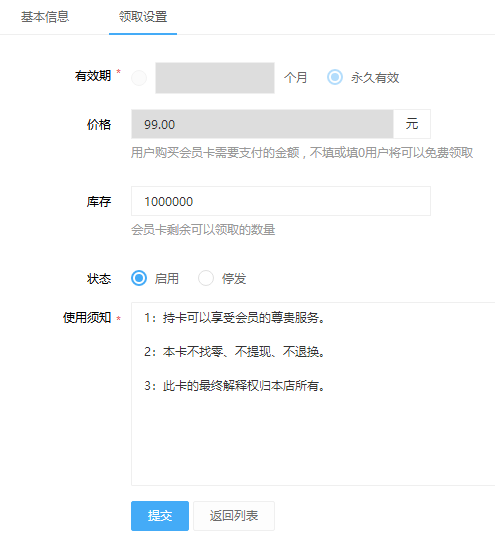
Task: Select the radio circle before the months field
Action: [x=139, y=78]
